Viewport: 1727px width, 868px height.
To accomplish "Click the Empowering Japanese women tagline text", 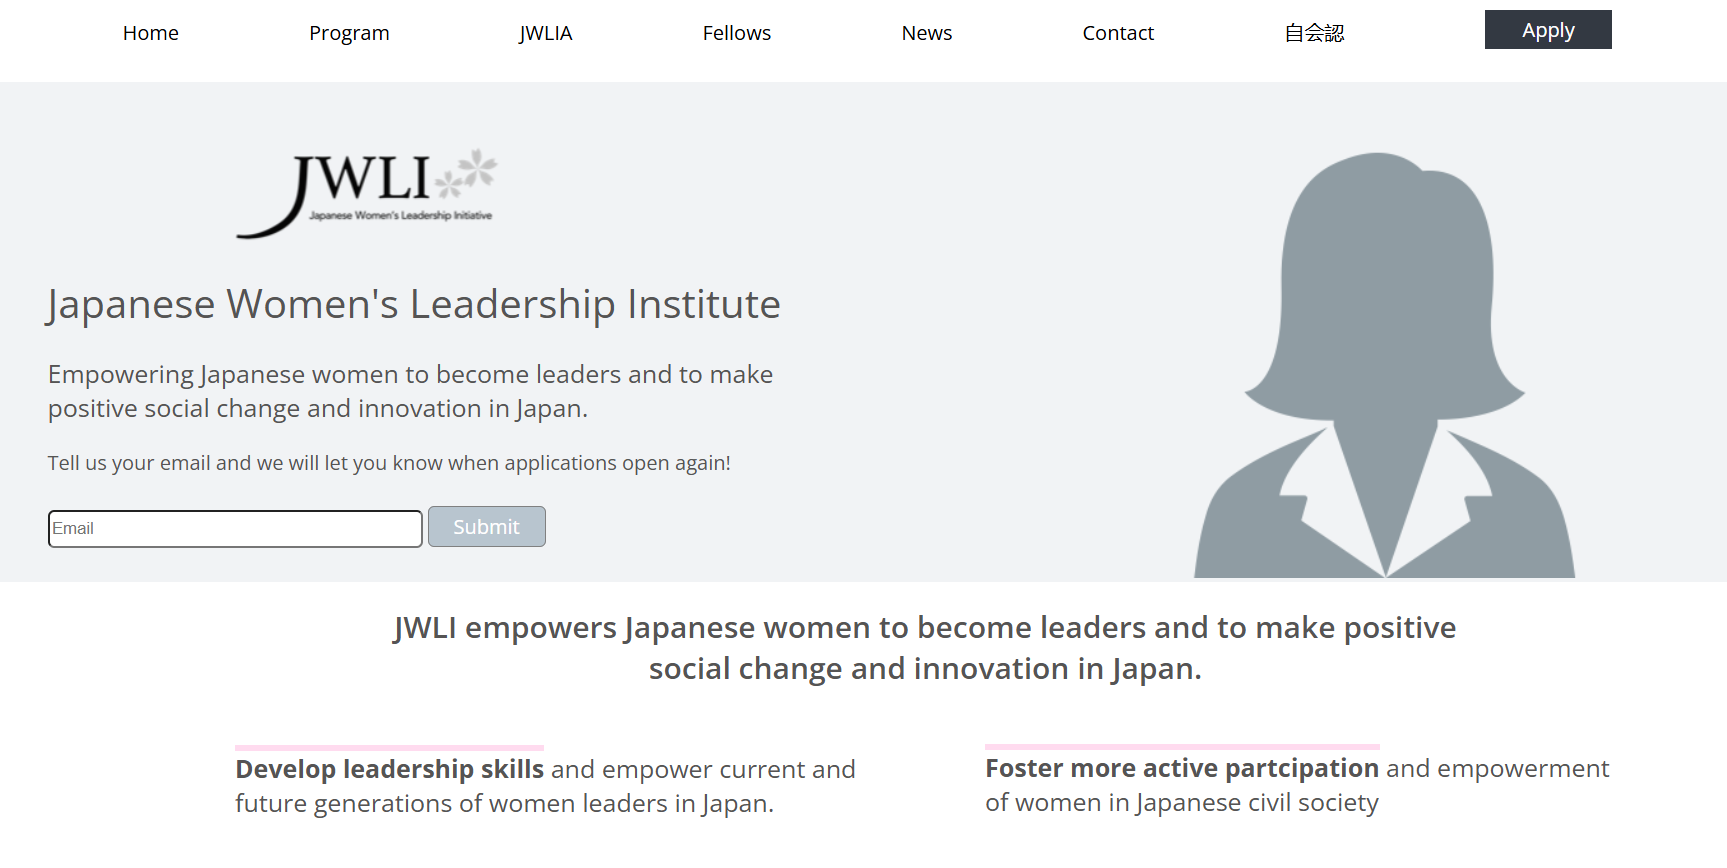I will (x=410, y=391).
